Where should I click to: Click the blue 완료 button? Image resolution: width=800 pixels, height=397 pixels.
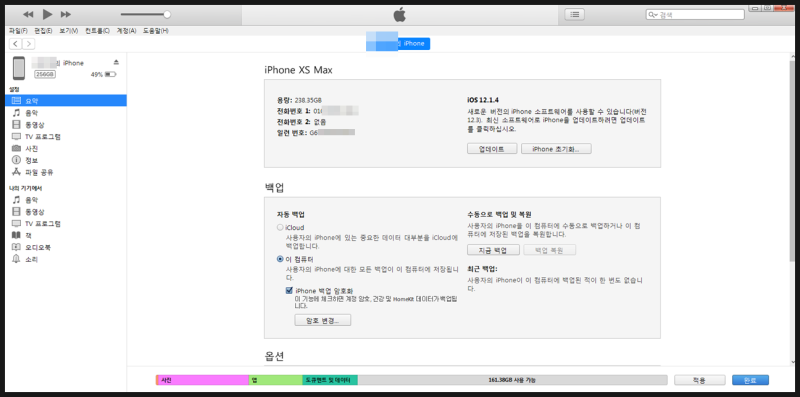(750, 380)
